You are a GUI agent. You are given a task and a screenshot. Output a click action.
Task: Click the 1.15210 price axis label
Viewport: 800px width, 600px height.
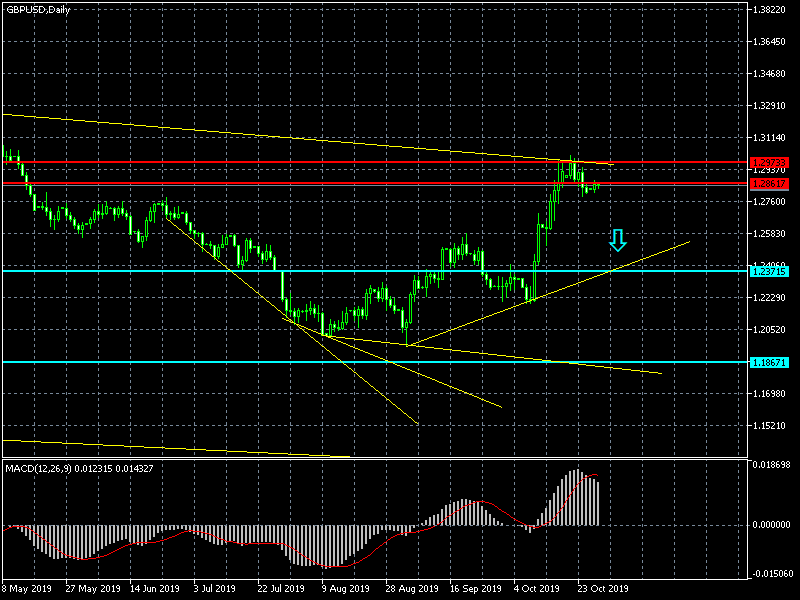772,426
